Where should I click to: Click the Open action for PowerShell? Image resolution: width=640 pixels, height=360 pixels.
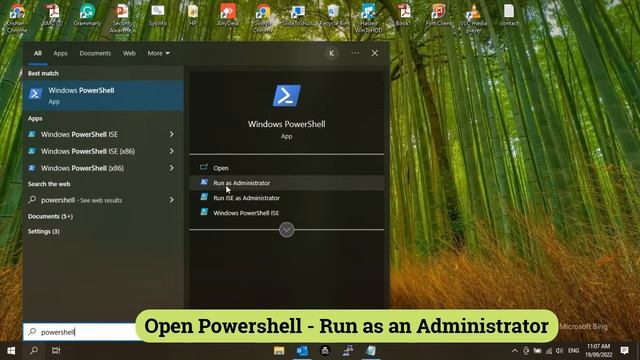[286, 168]
